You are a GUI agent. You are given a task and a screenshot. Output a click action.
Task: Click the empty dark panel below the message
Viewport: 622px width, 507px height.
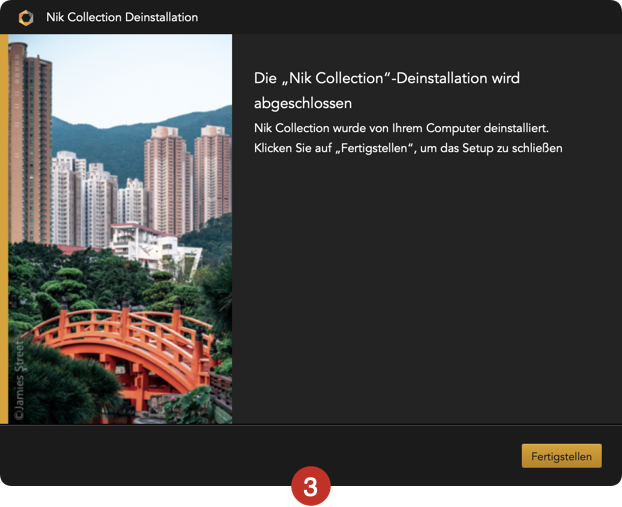[427, 290]
